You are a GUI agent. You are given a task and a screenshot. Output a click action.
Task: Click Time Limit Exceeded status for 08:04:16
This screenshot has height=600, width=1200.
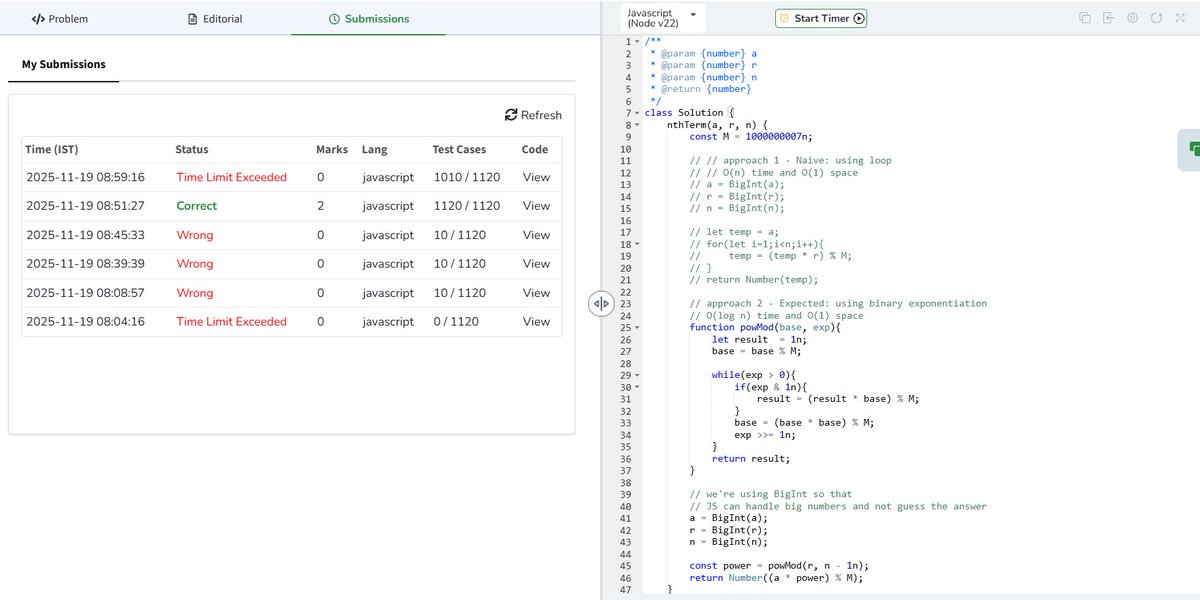tap(231, 322)
